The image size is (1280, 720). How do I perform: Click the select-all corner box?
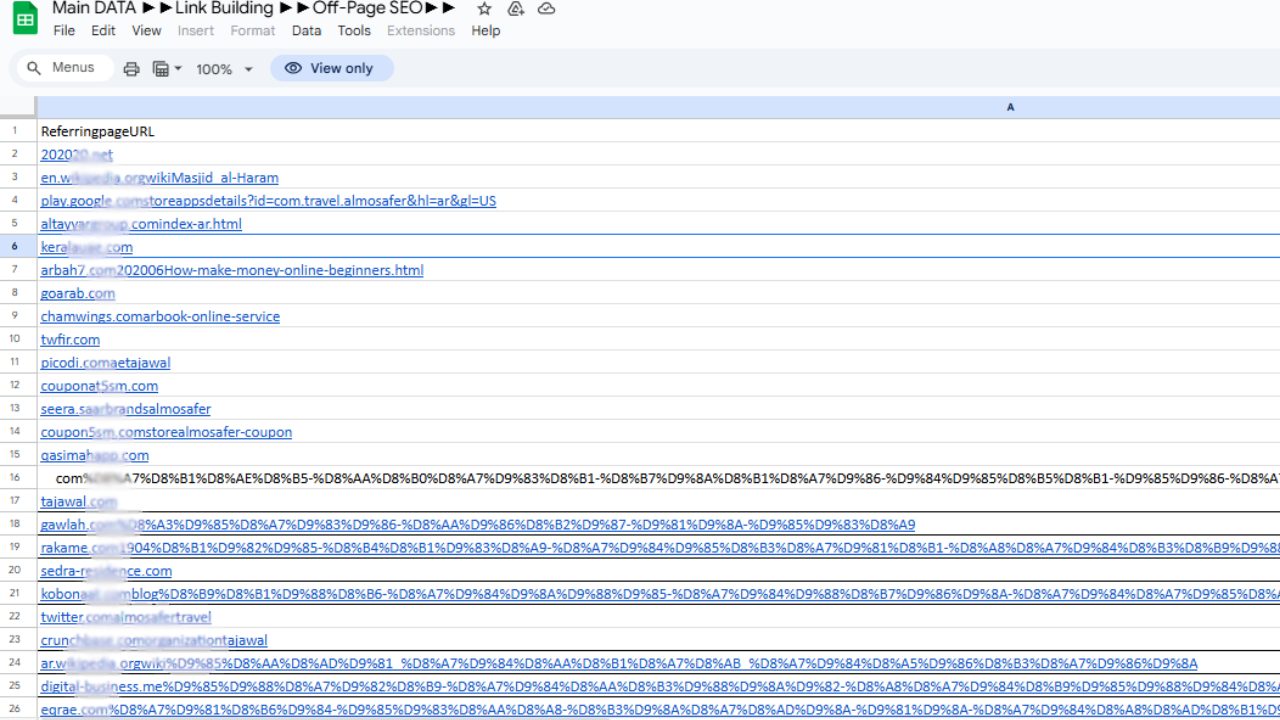click(17, 107)
